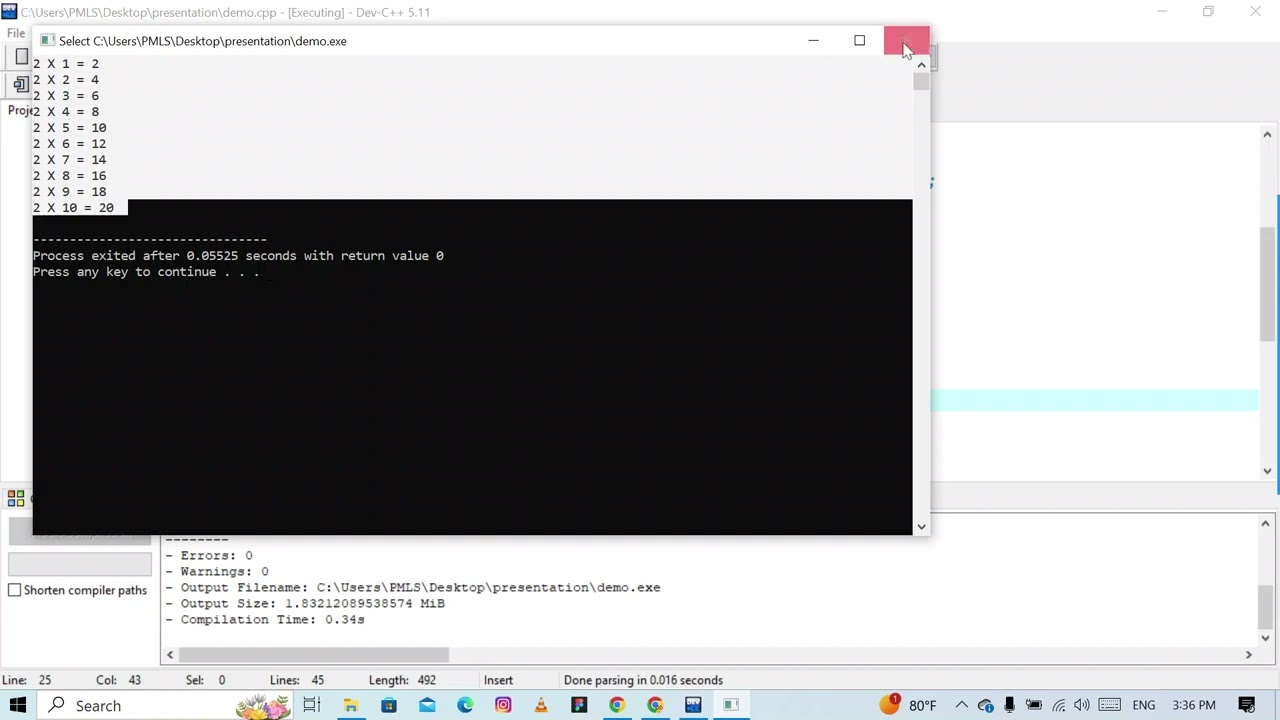Viewport: 1280px width, 720px height.
Task: Click the microphone tray icon
Action: tap(1009, 705)
